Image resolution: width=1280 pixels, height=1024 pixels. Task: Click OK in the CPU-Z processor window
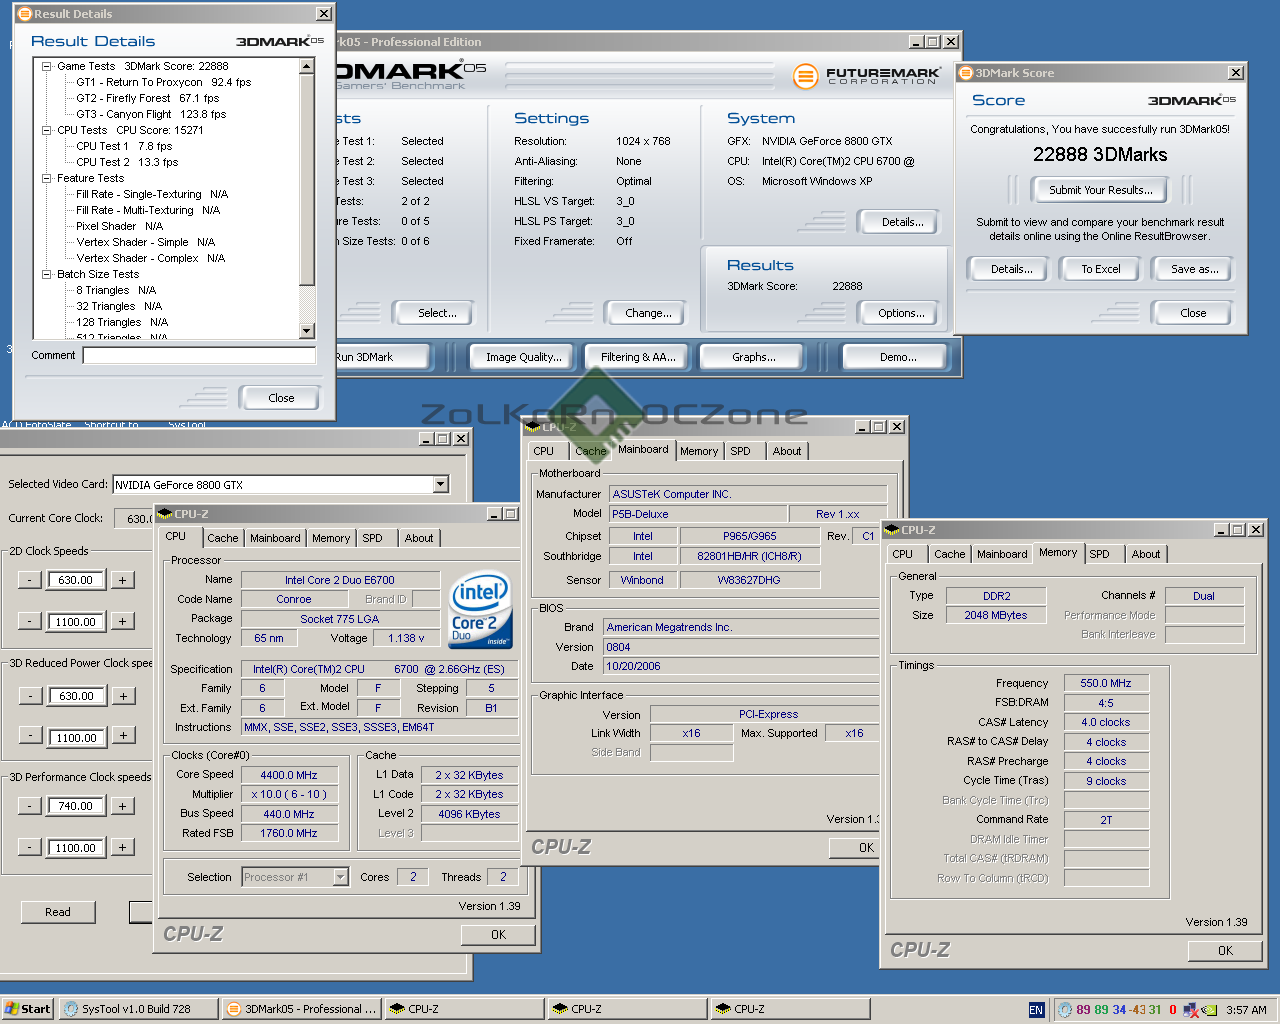(498, 935)
